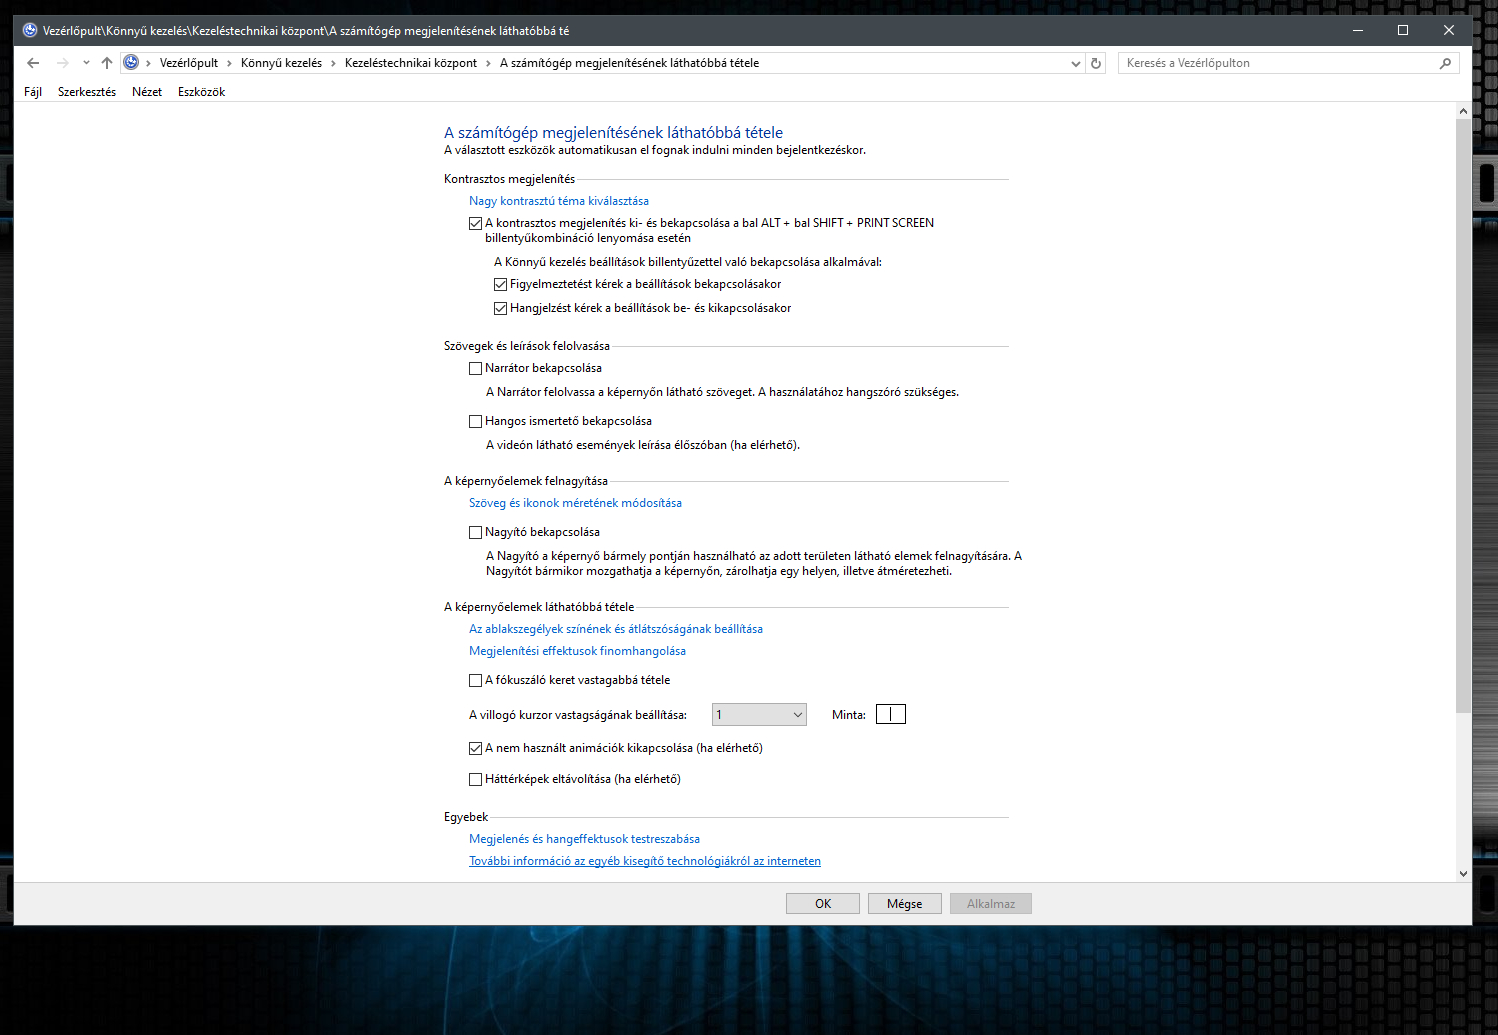Screen dimensions: 1498x1035
Task: Click the Forward navigation arrow
Action: point(63,63)
